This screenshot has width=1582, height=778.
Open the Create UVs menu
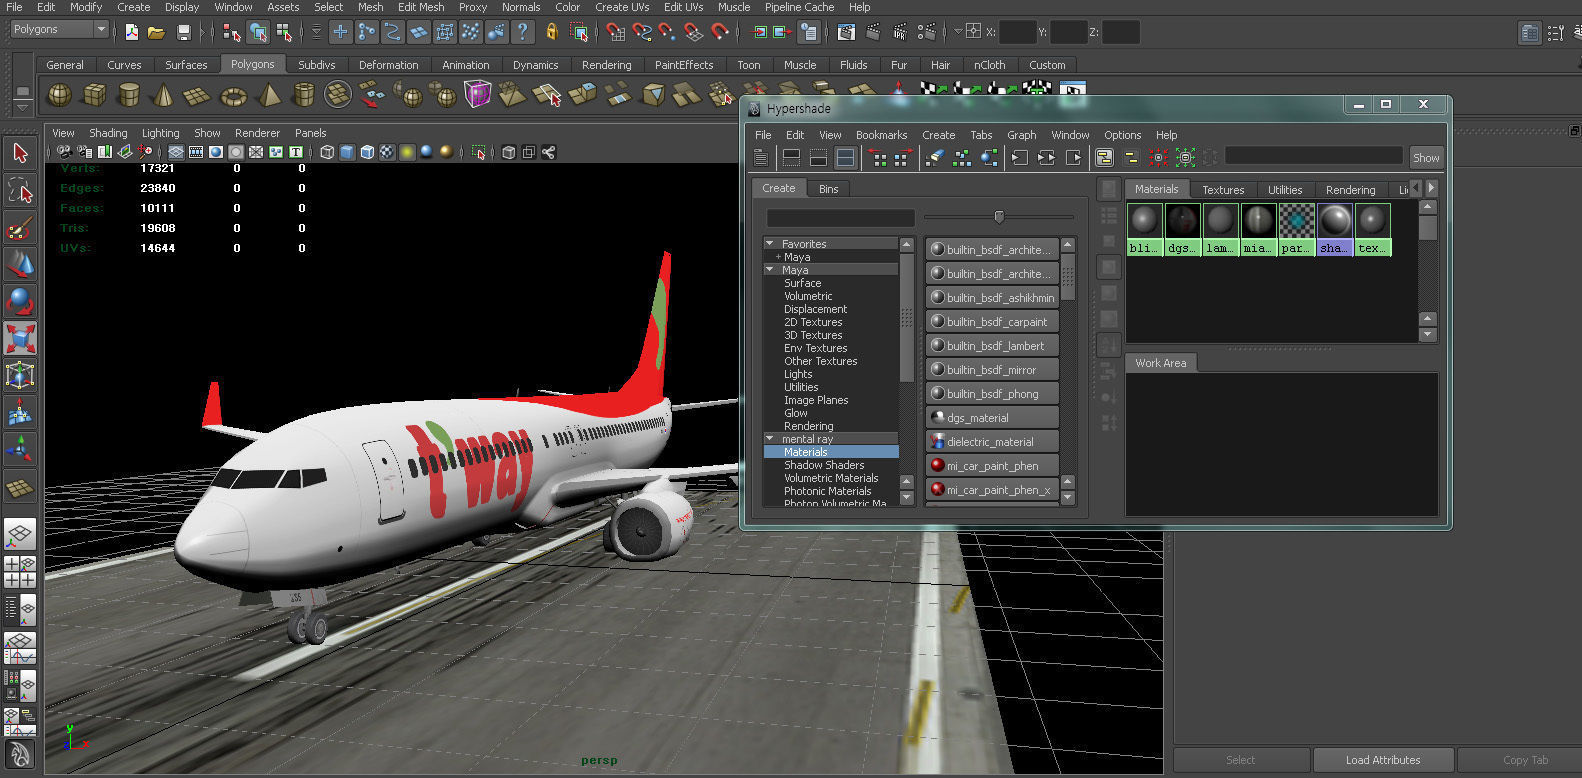[622, 7]
